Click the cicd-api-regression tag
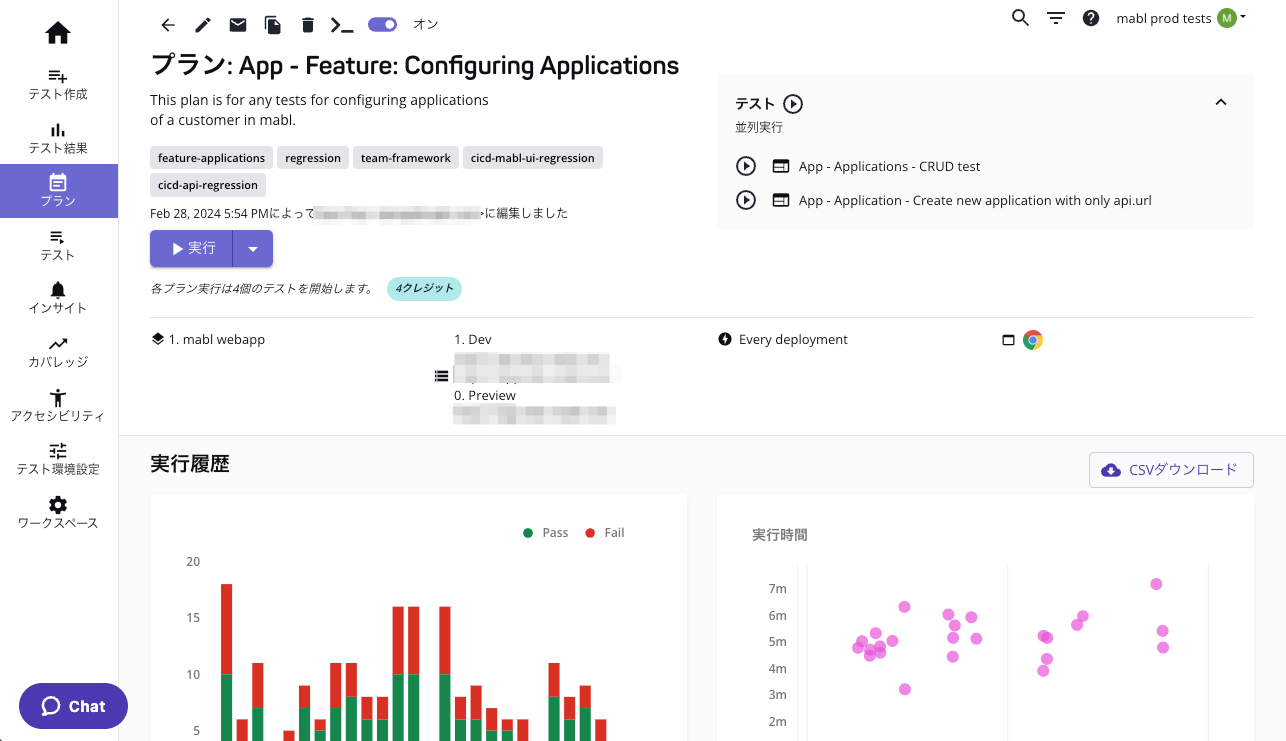The width and height of the screenshot is (1286, 741). click(x=208, y=185)
